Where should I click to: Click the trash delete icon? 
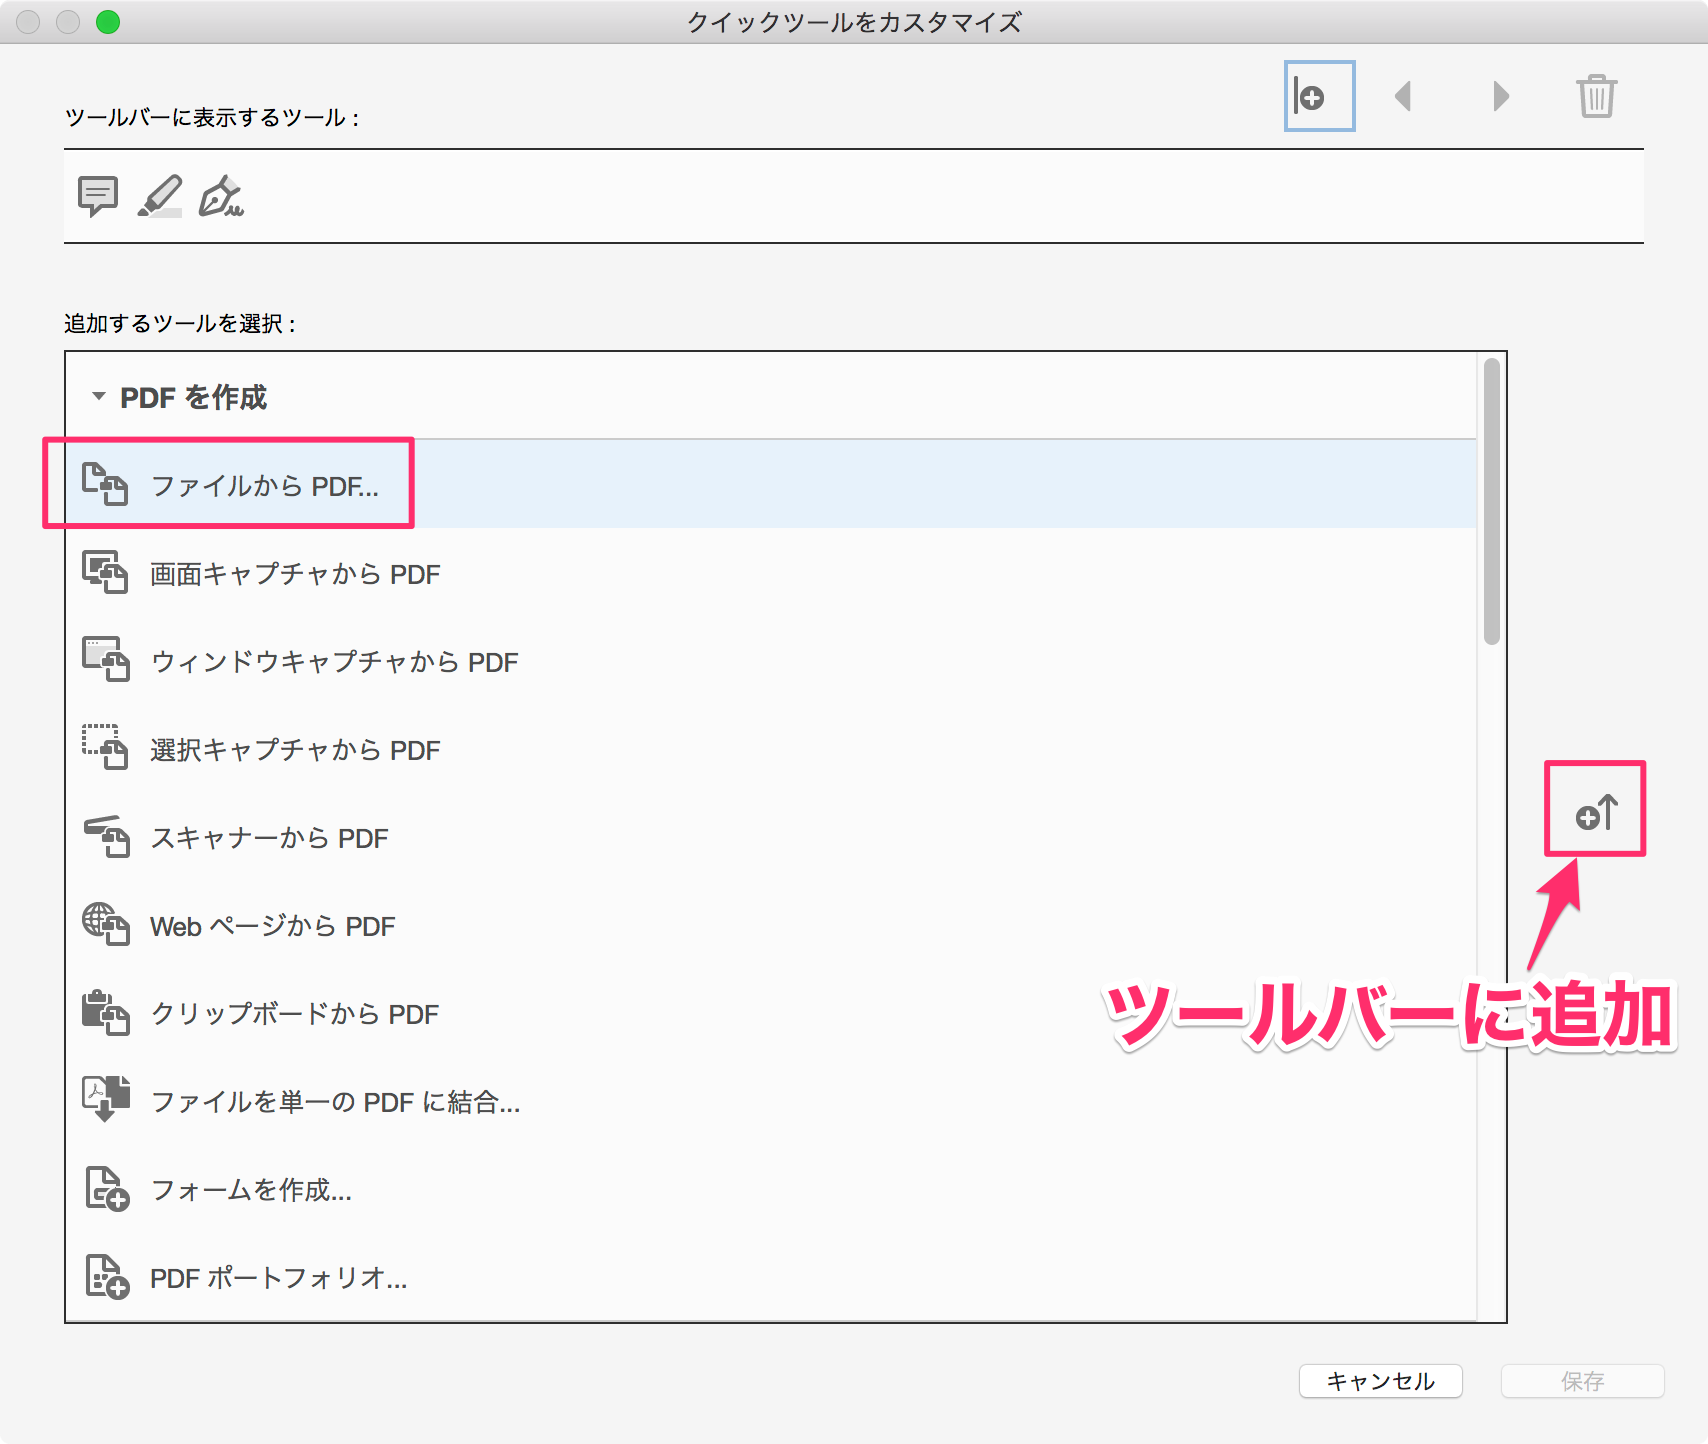pos(1597,96)
